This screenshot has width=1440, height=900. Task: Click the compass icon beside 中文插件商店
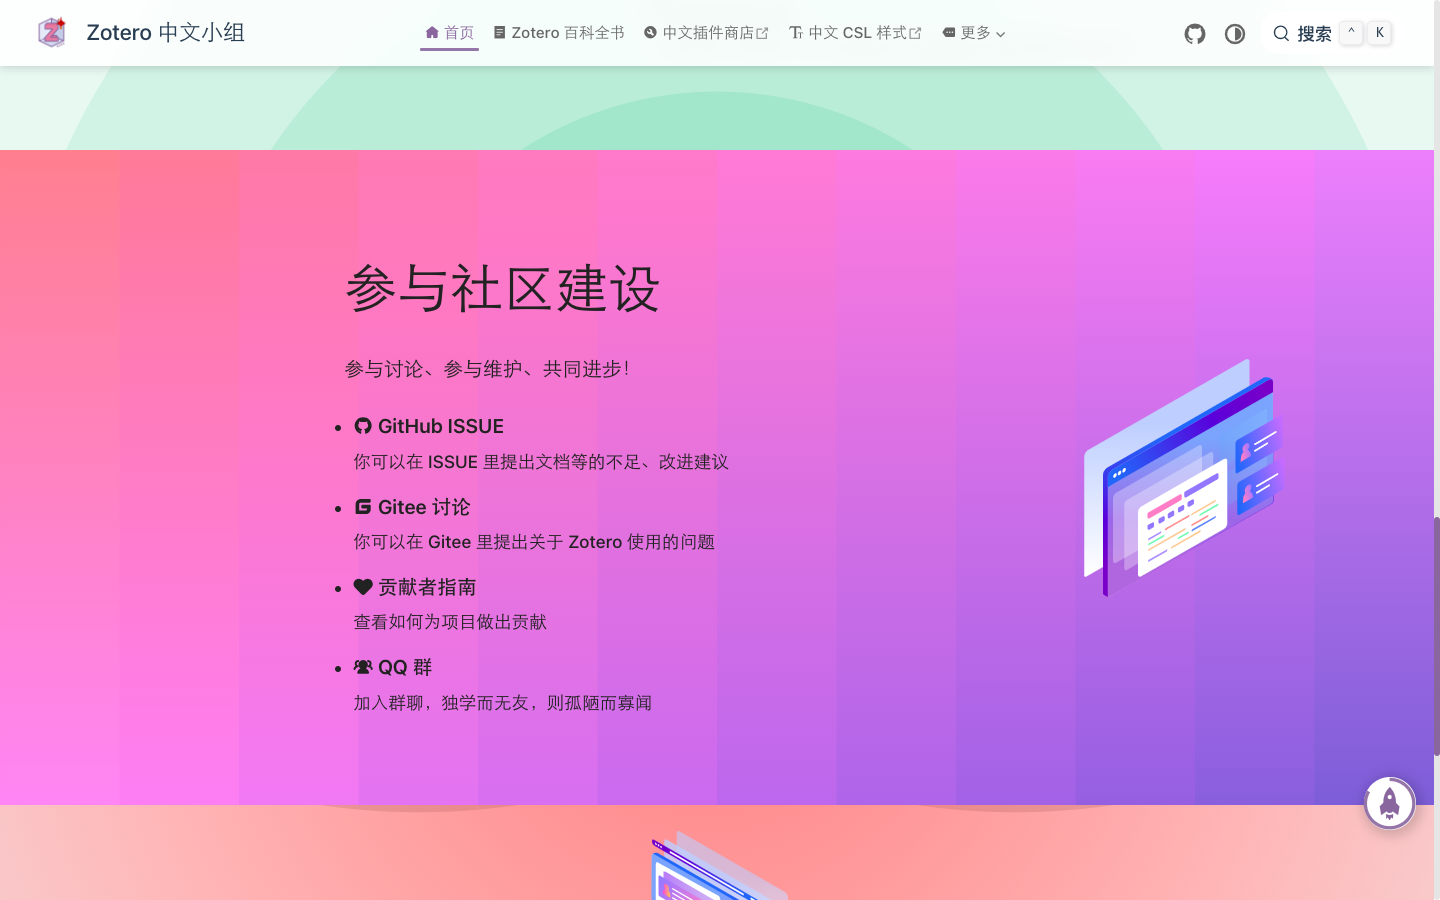pyautogui.click(x=648, y=32)
